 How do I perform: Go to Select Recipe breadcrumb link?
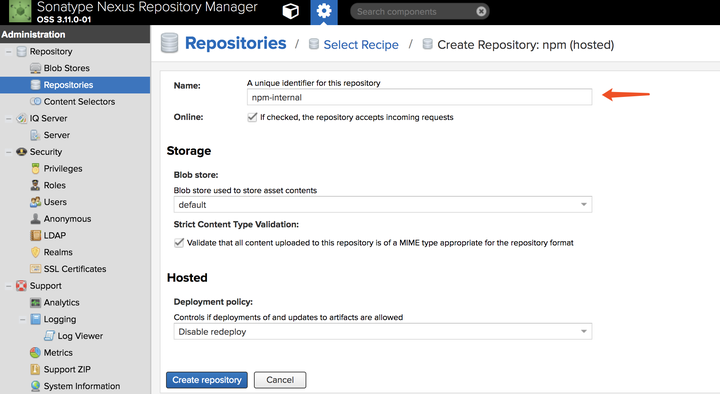[361, 45]
